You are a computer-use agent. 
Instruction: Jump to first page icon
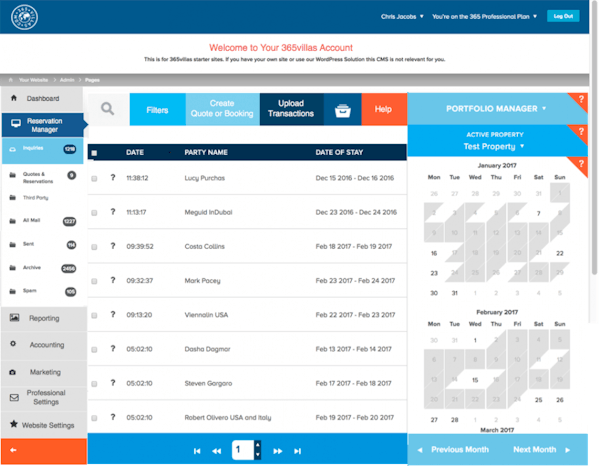click(197, 451)
